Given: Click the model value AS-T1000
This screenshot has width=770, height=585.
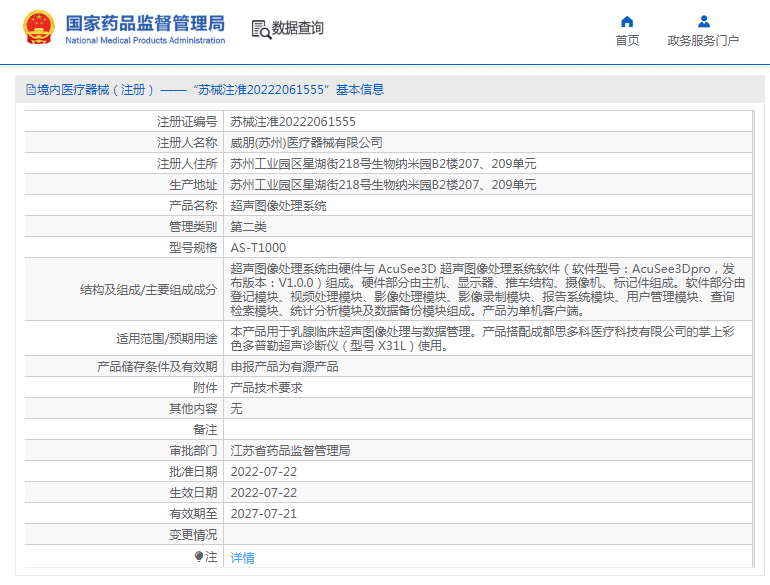Looking at the screenshot, I should (x=258, y=247).
